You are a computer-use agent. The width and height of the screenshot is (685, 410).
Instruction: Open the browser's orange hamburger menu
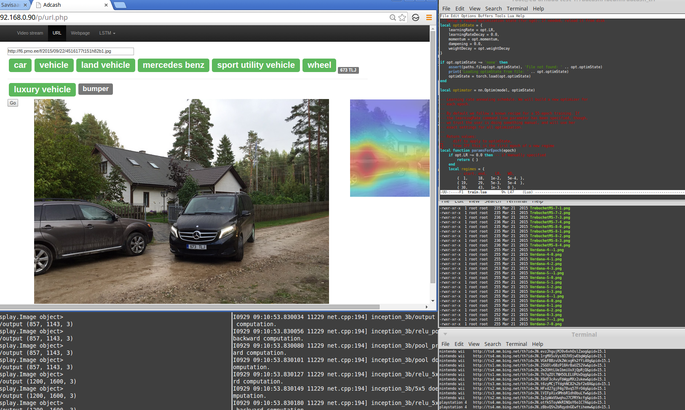(x=429, y=17)
